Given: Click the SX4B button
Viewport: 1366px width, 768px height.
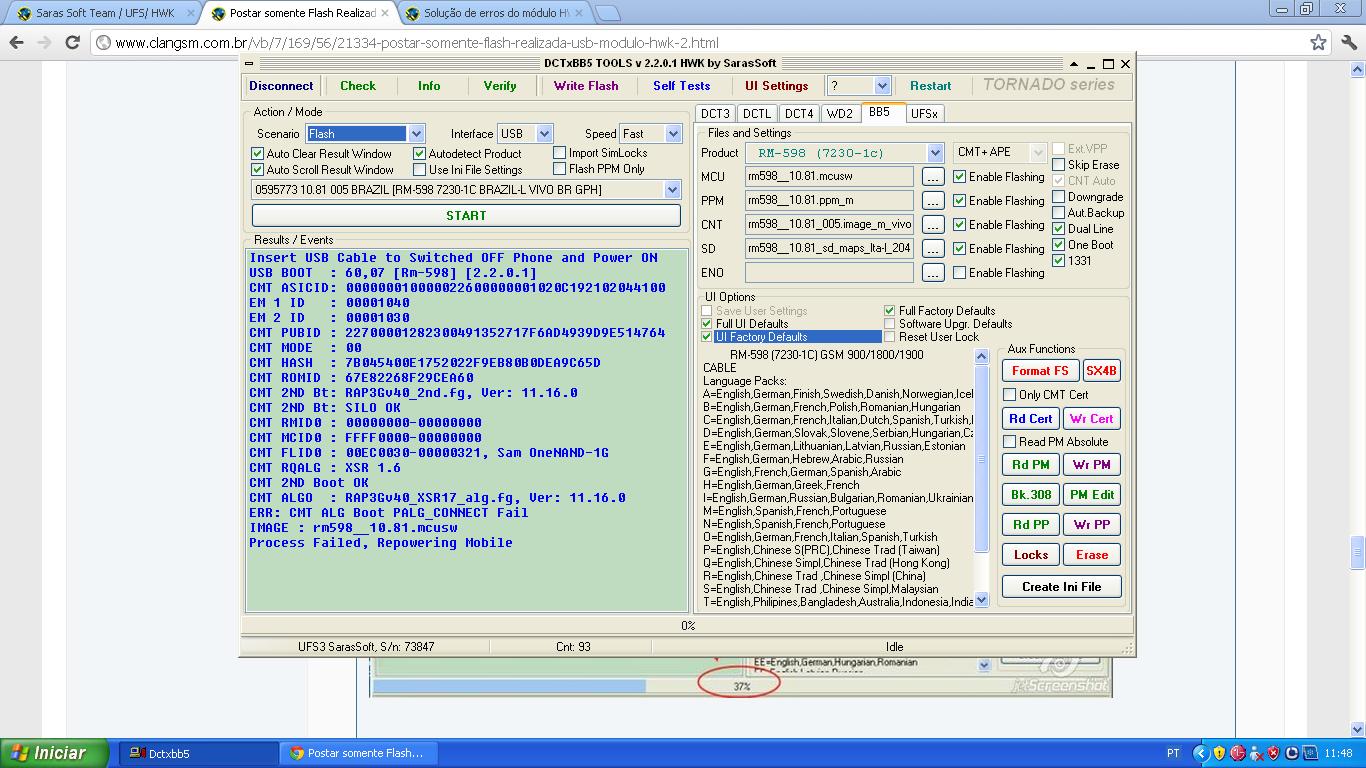Looking at the screenshot, I should [x=1101, y=370].
